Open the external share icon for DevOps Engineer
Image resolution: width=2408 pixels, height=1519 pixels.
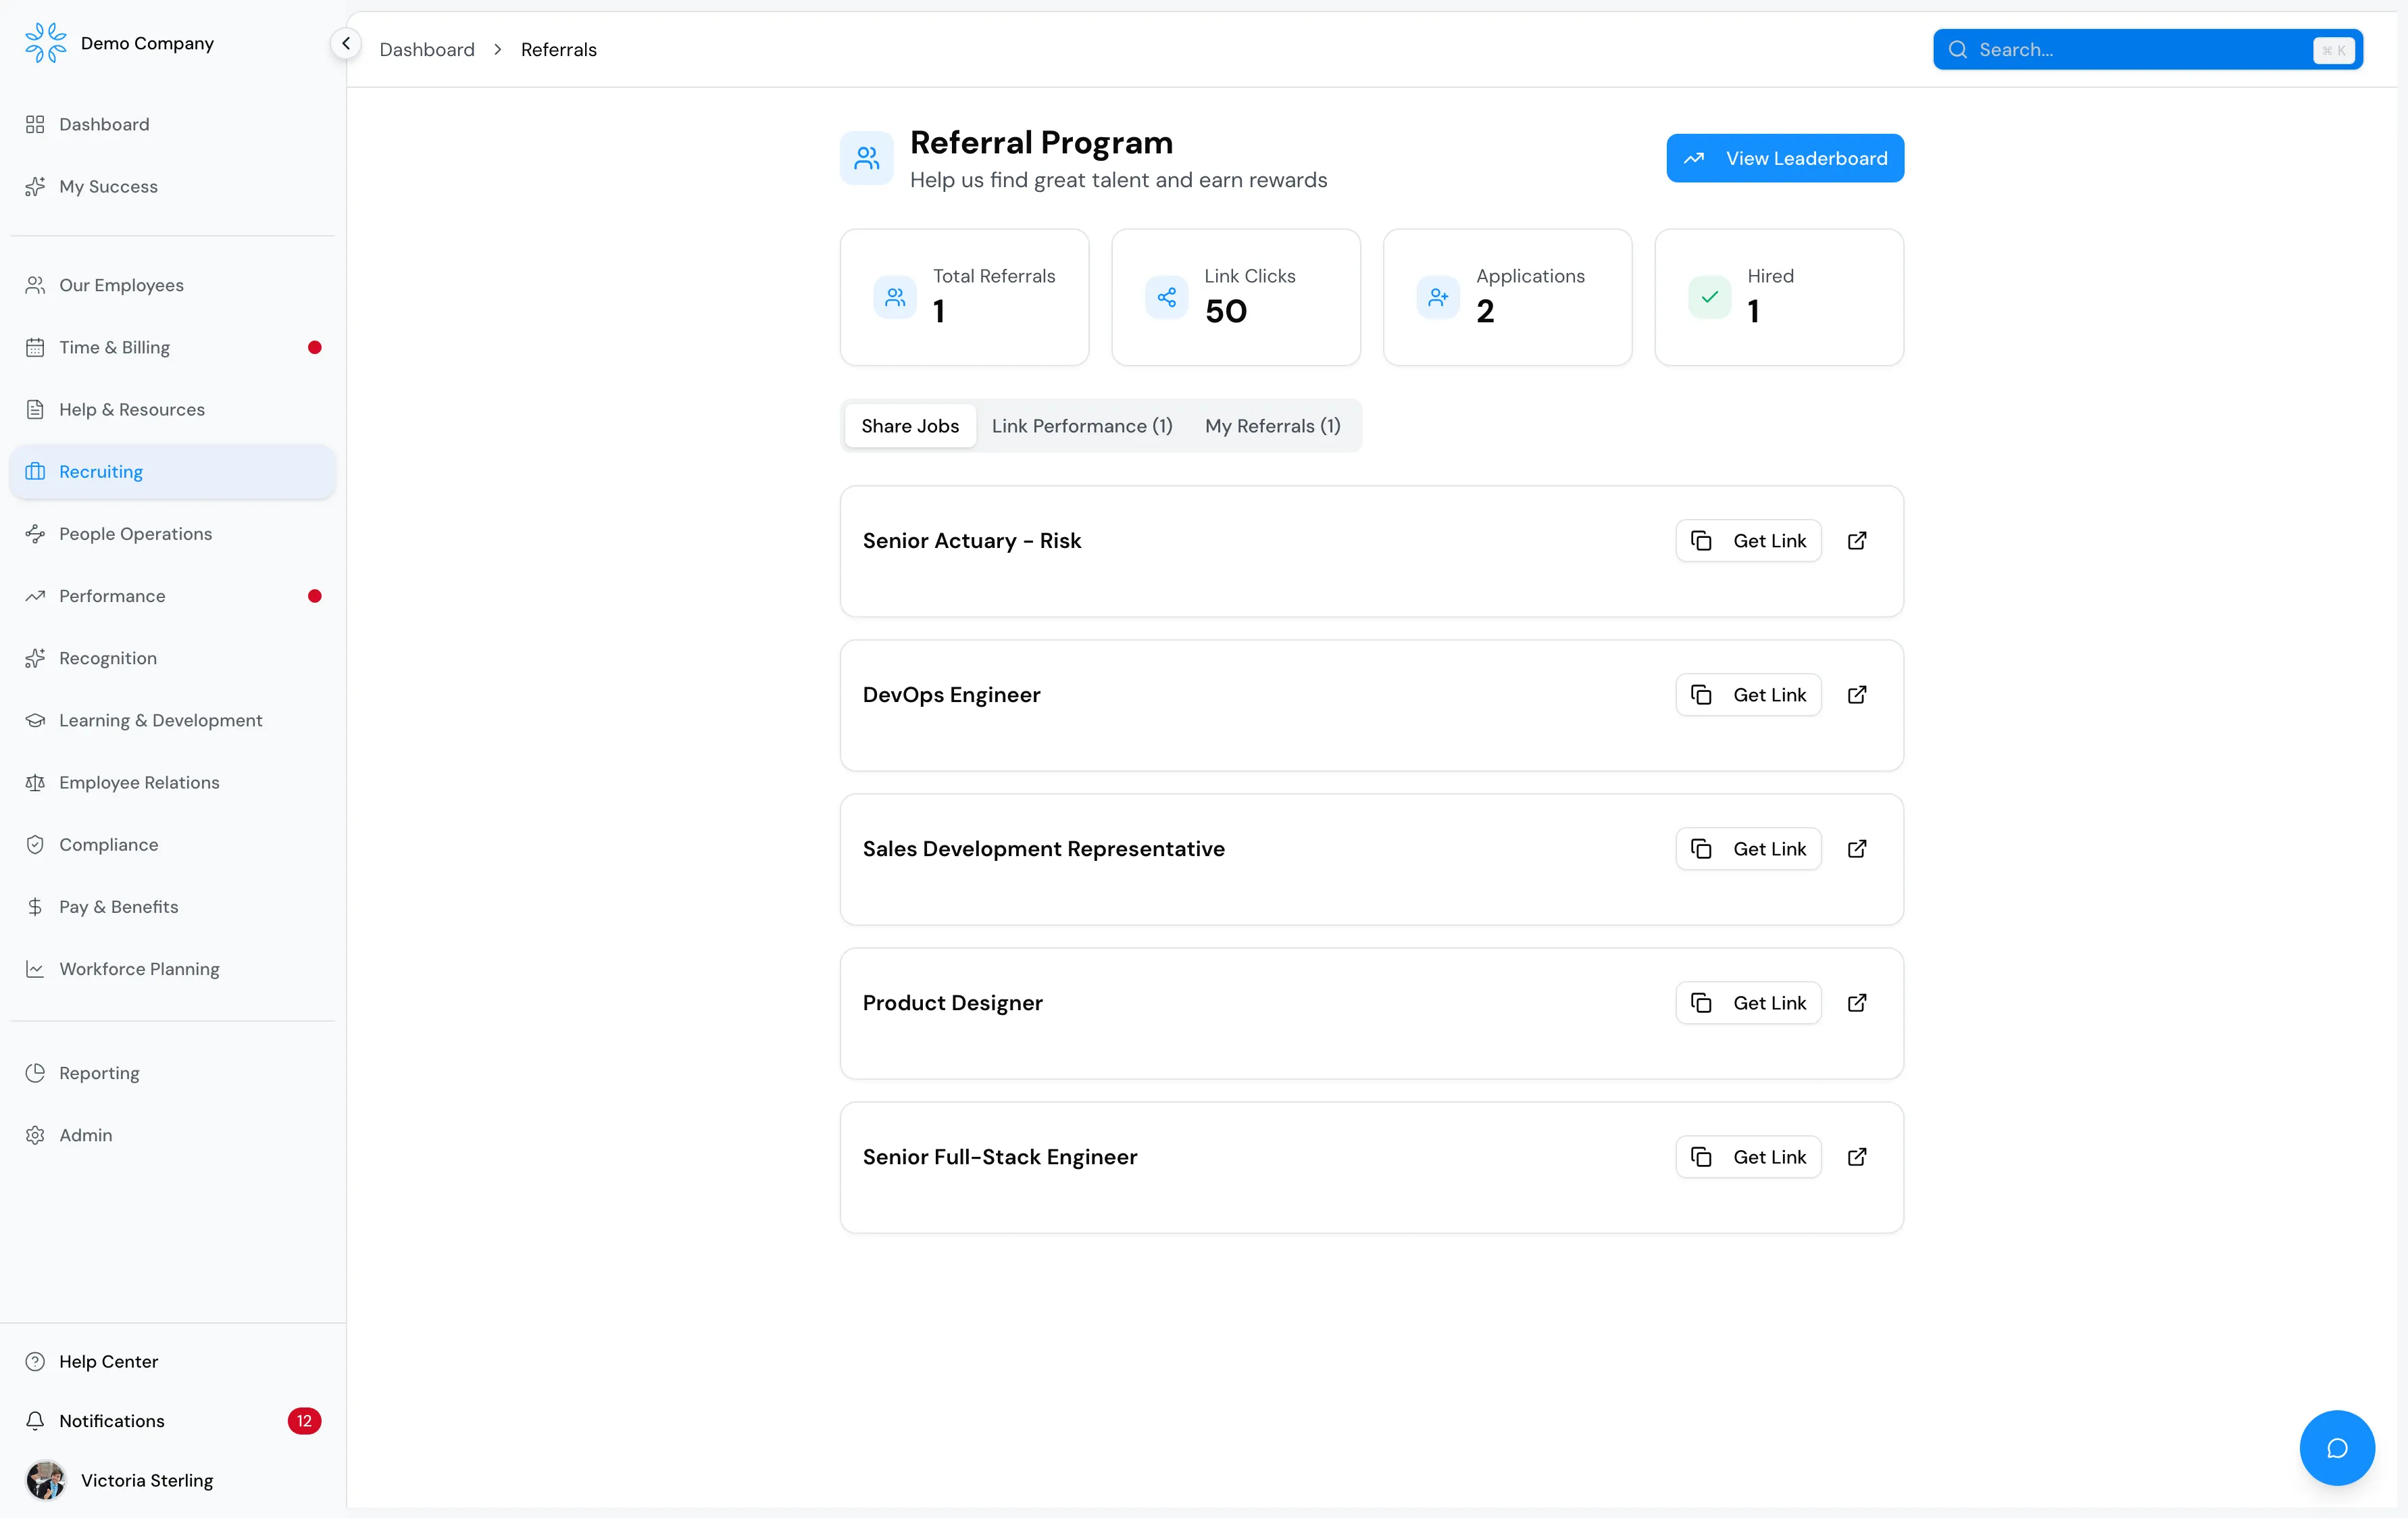1856,694
